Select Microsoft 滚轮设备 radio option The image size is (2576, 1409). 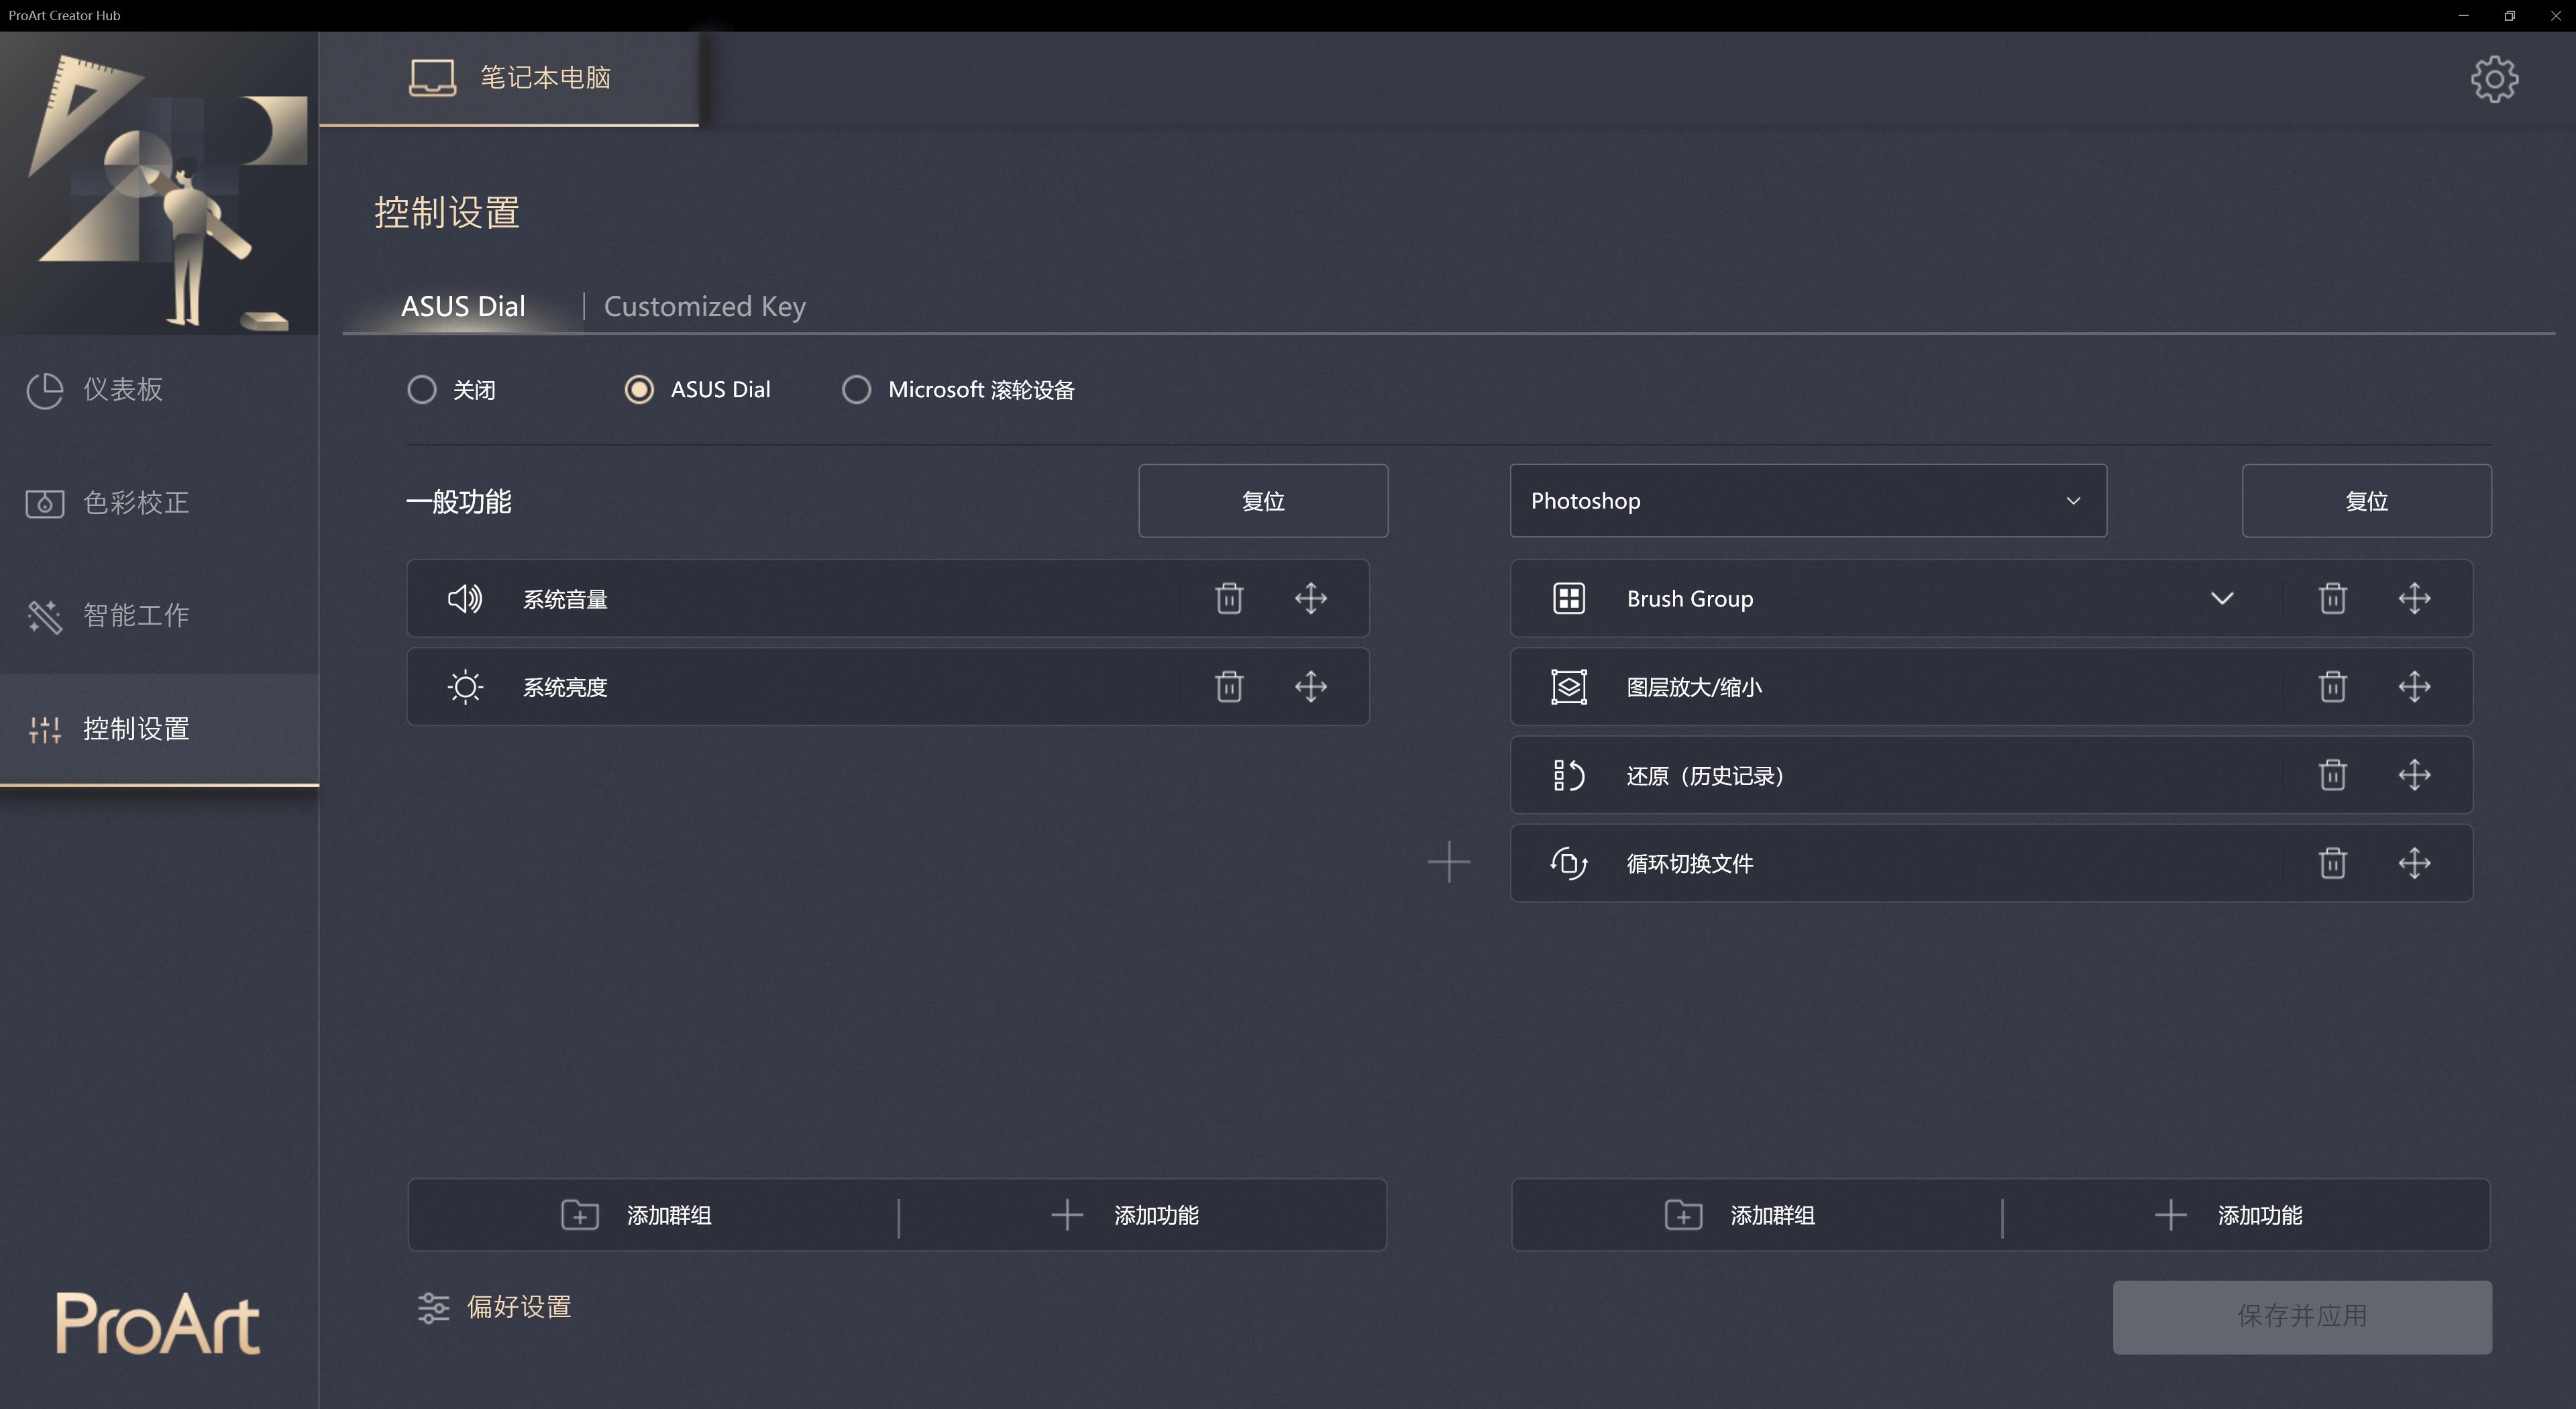pos(856,389)
